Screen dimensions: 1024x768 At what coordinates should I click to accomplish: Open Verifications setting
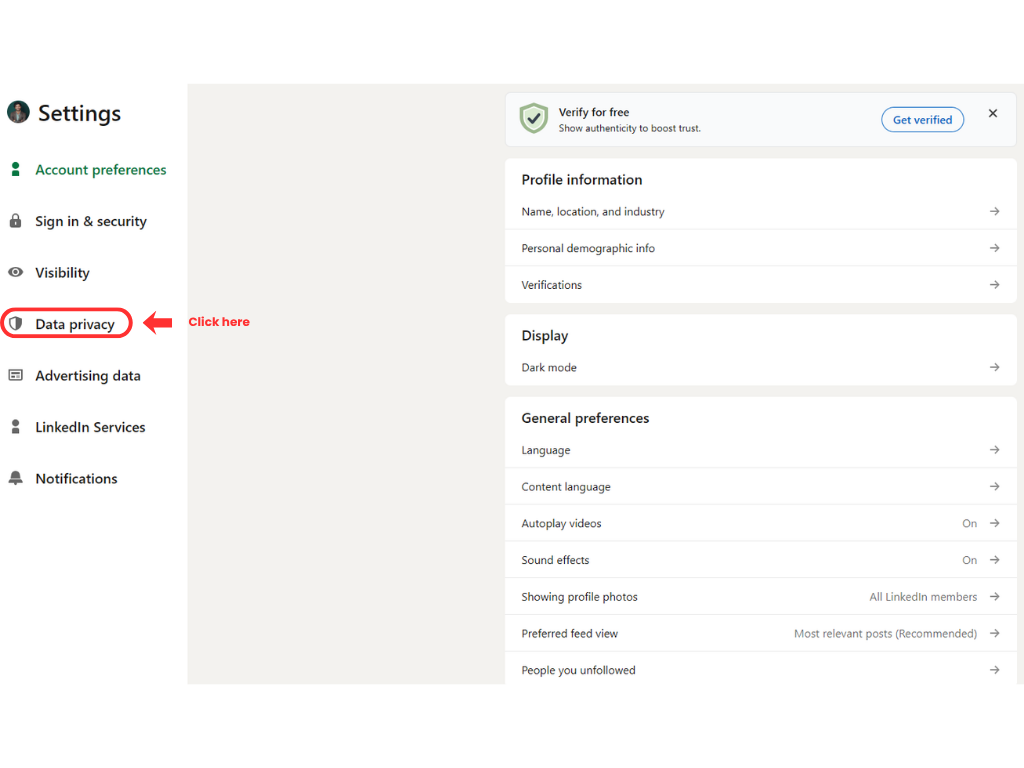click(x=760, y=285)
